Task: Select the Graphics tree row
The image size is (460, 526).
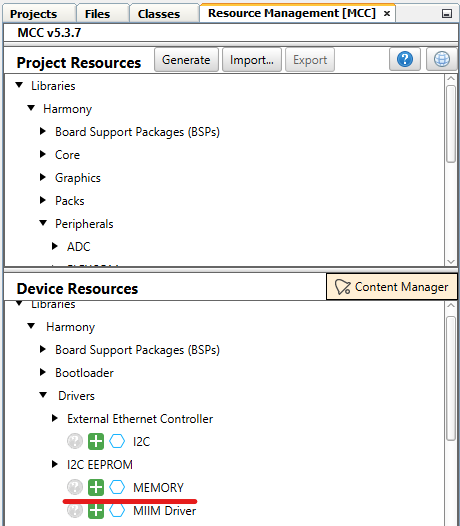Action: [x=78, y=178]
